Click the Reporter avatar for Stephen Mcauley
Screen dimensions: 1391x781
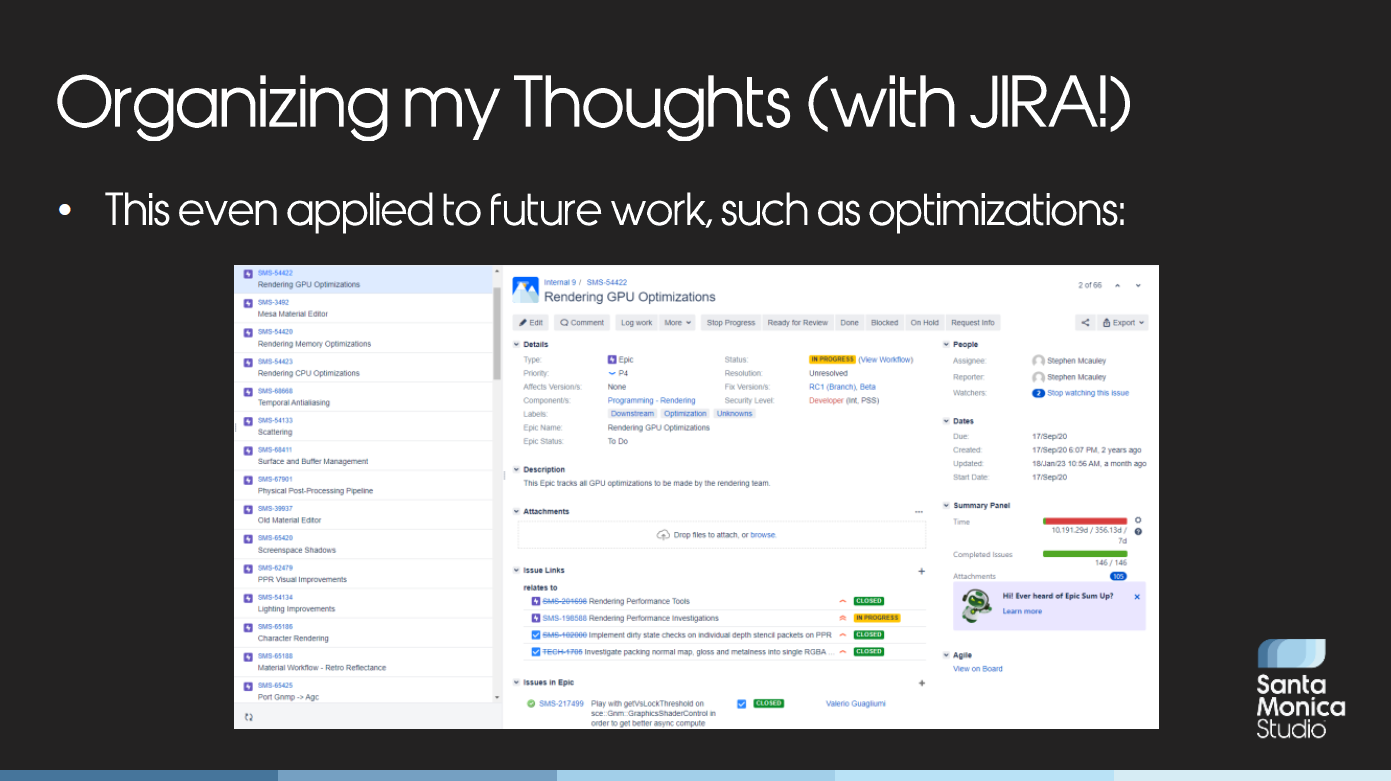1038,377
